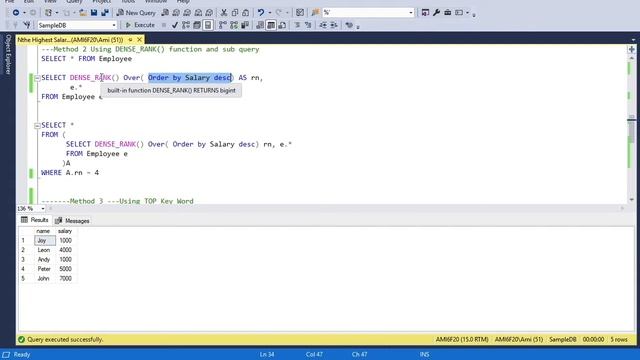Click the Copy icon

tap(235, 13)
